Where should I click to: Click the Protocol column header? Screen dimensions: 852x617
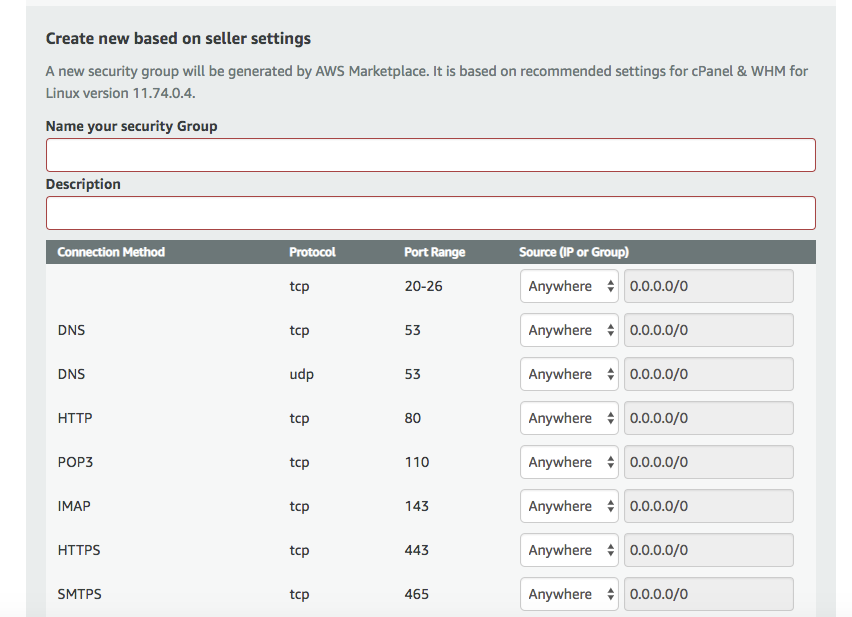[312, 252]
